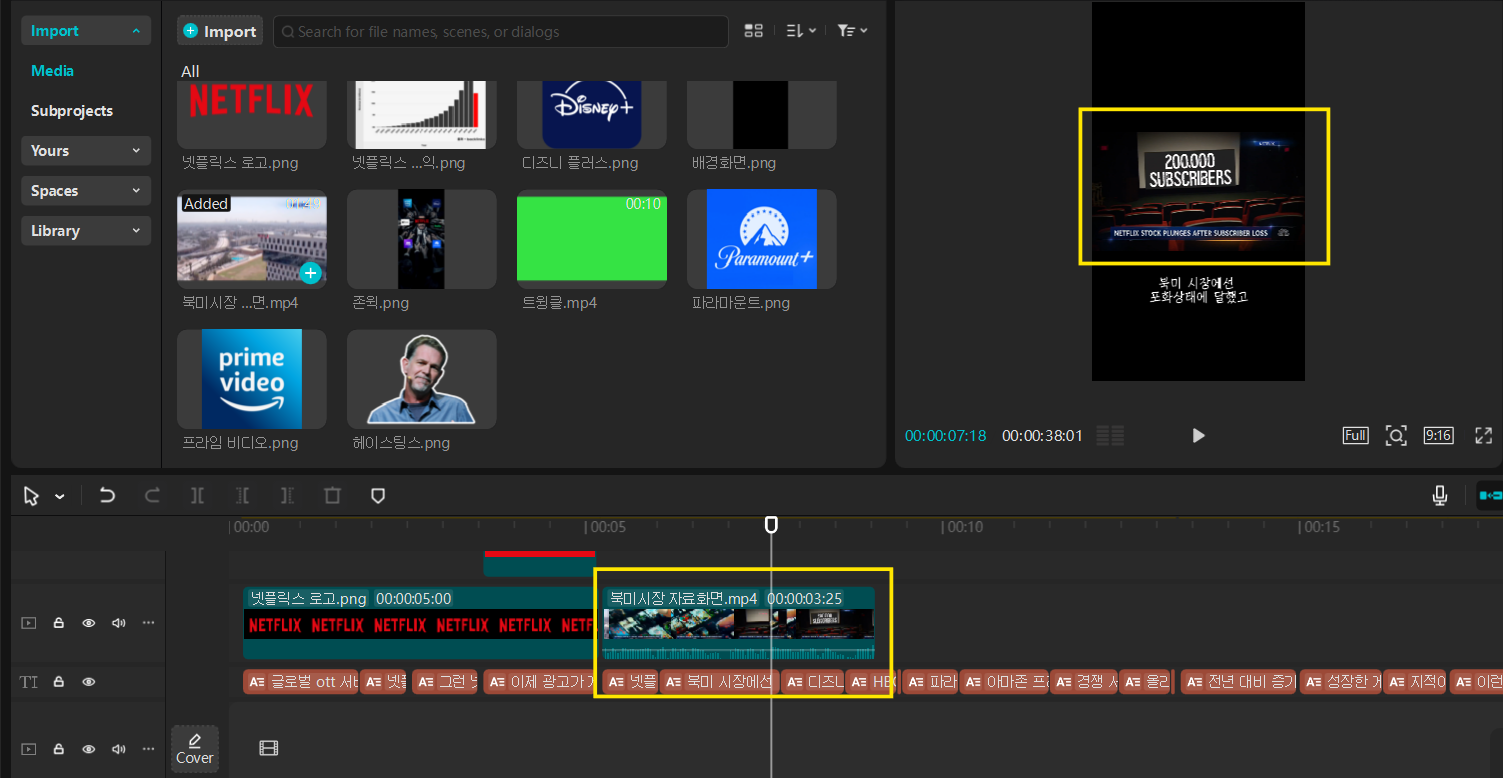Open fullscreen preview with the expand icon

point(1484,435)
